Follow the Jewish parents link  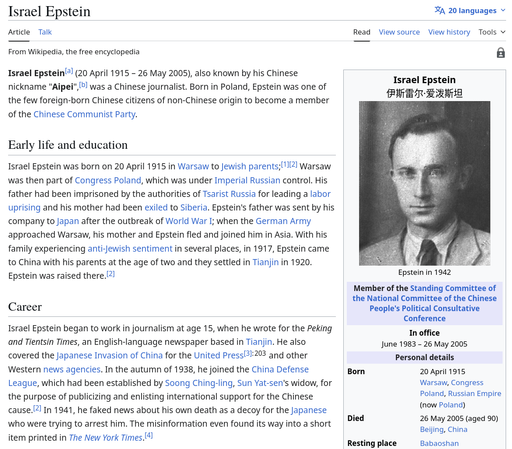249,166
